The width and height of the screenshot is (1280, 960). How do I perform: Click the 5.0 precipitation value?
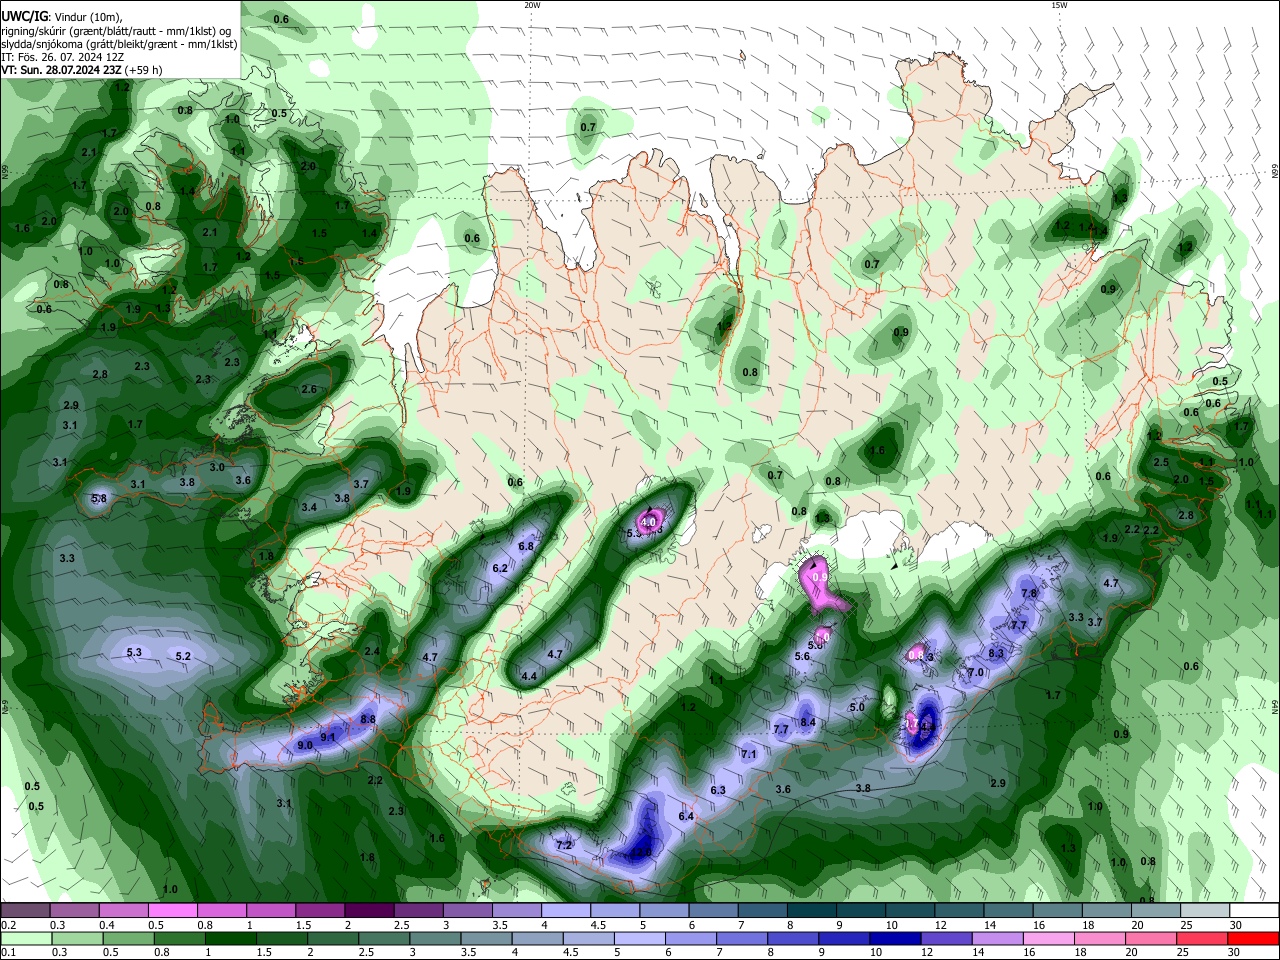point(857,707)
